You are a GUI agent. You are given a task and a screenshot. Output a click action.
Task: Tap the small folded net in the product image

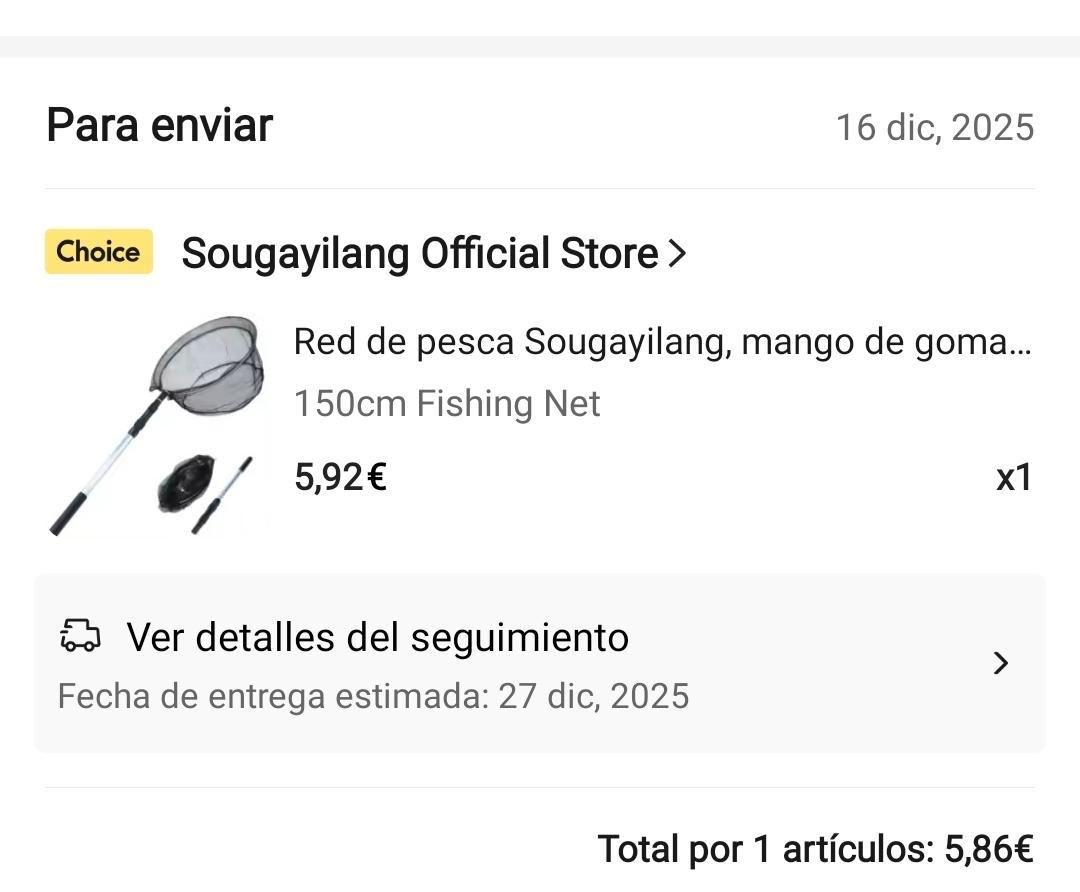[x=186, y=482]
